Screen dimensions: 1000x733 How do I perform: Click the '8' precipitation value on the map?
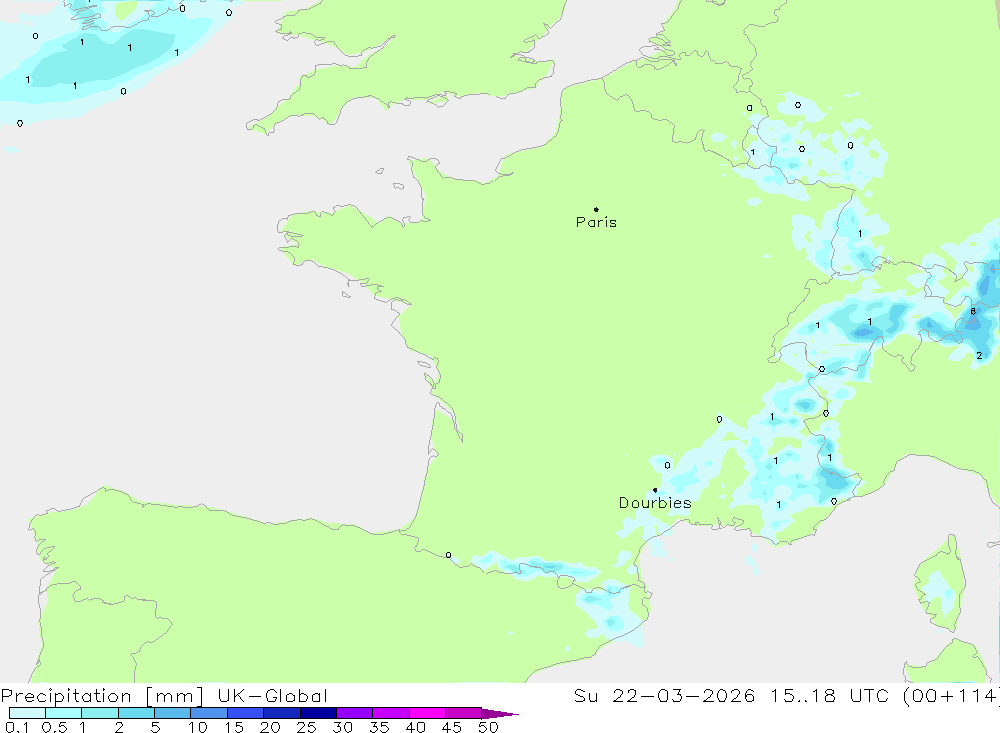(973, 312)
